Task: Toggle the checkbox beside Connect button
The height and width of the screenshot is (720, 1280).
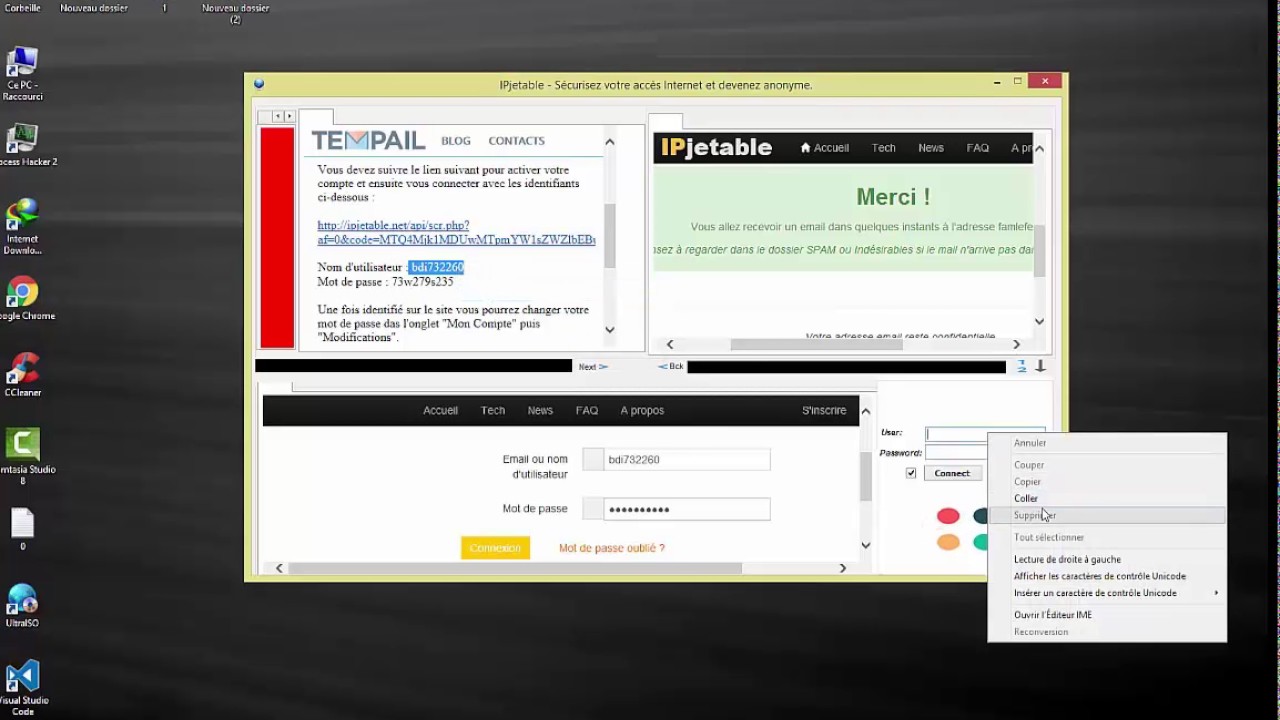Action: (911, 473)
